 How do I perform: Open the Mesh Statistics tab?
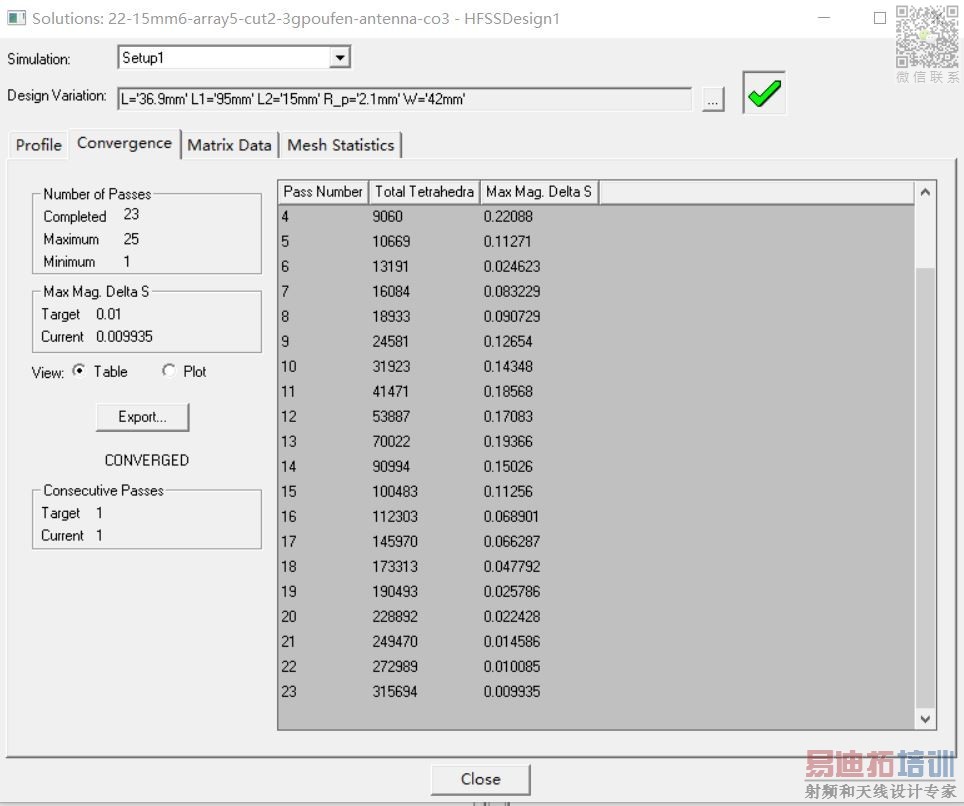click(x=341, y=145)
